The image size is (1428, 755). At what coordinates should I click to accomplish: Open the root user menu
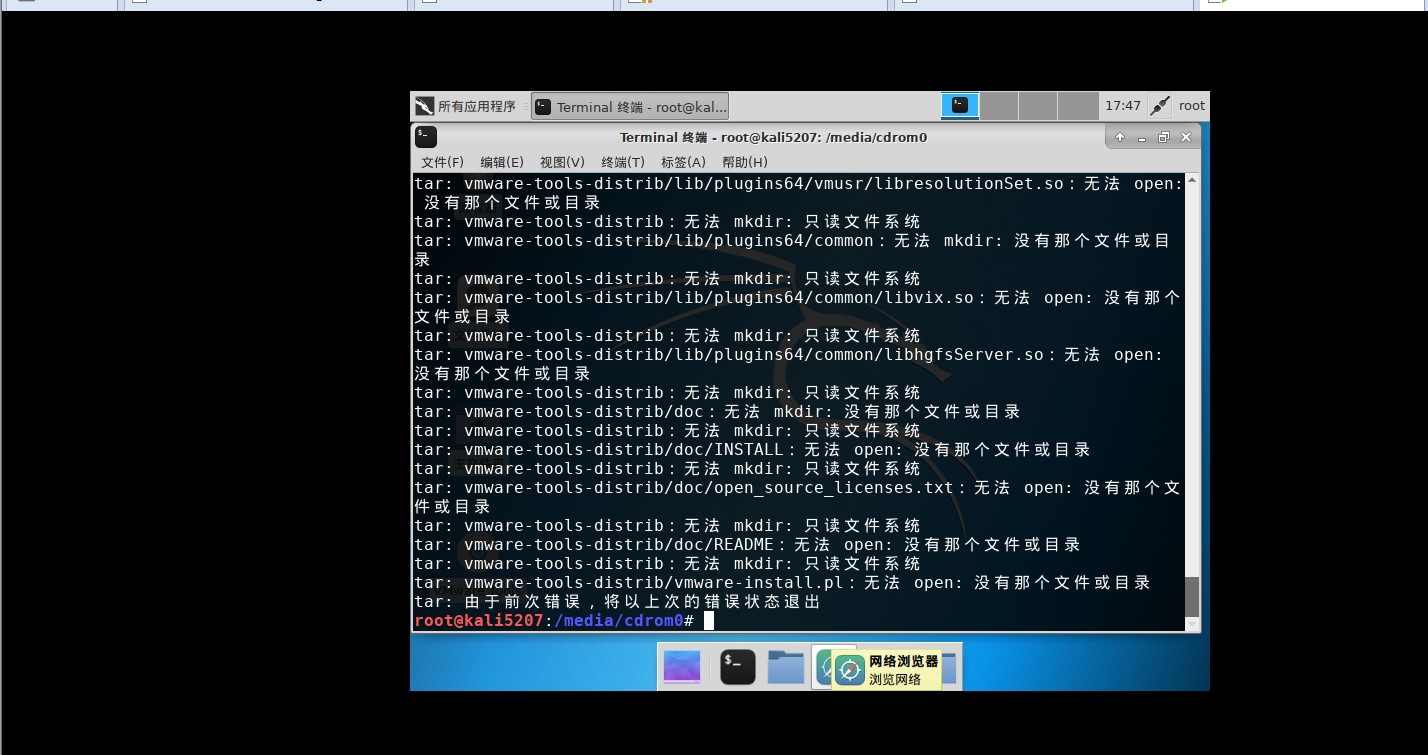[1192, 106]
